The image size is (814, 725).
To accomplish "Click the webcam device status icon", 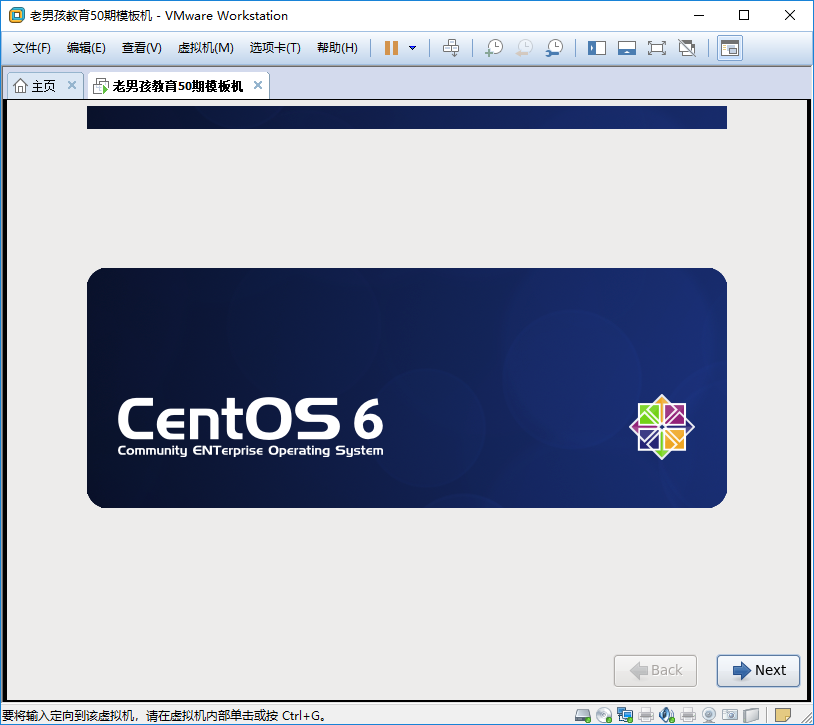I will tap(709, 715).
